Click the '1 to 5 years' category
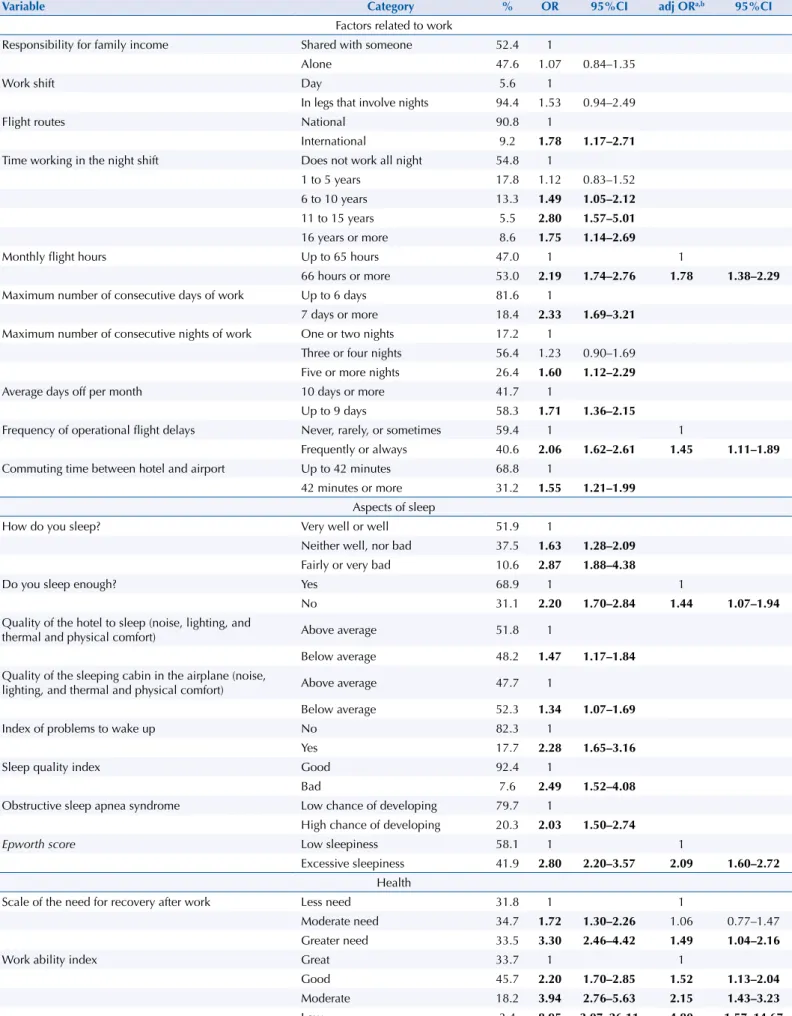The height and width of the screenshot is (1016, 792). 331,179
